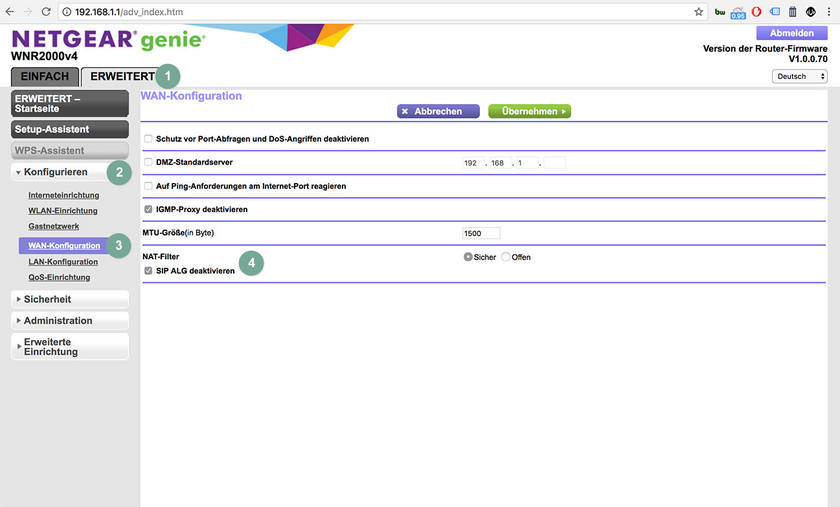Switch to the EINFACH tab
The height and width of the screenshot is (507, 840).
45,77
